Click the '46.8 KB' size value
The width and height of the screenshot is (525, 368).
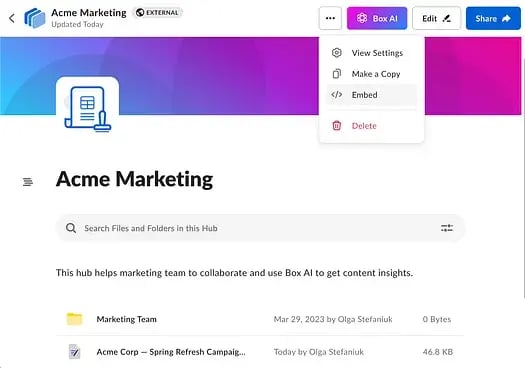[x=438, y=352]
